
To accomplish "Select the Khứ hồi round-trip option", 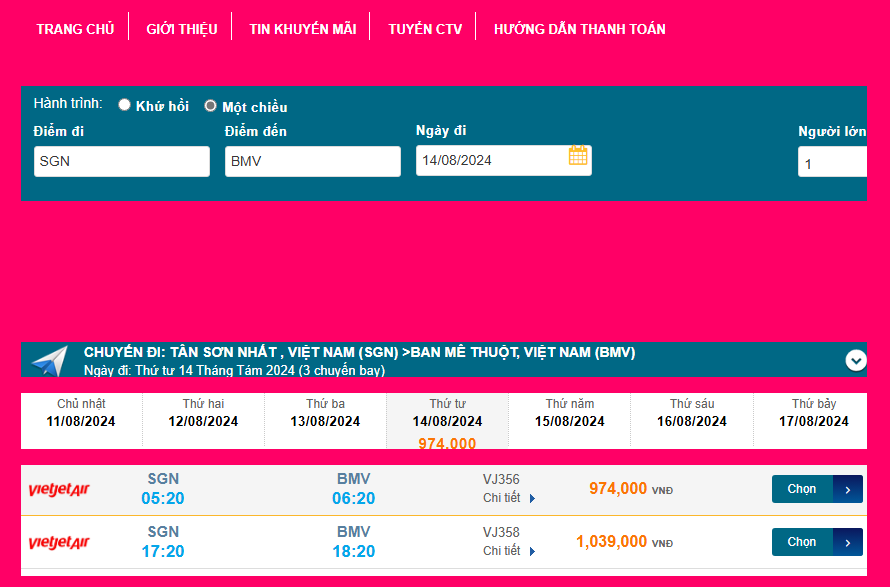I will (125, 105).
